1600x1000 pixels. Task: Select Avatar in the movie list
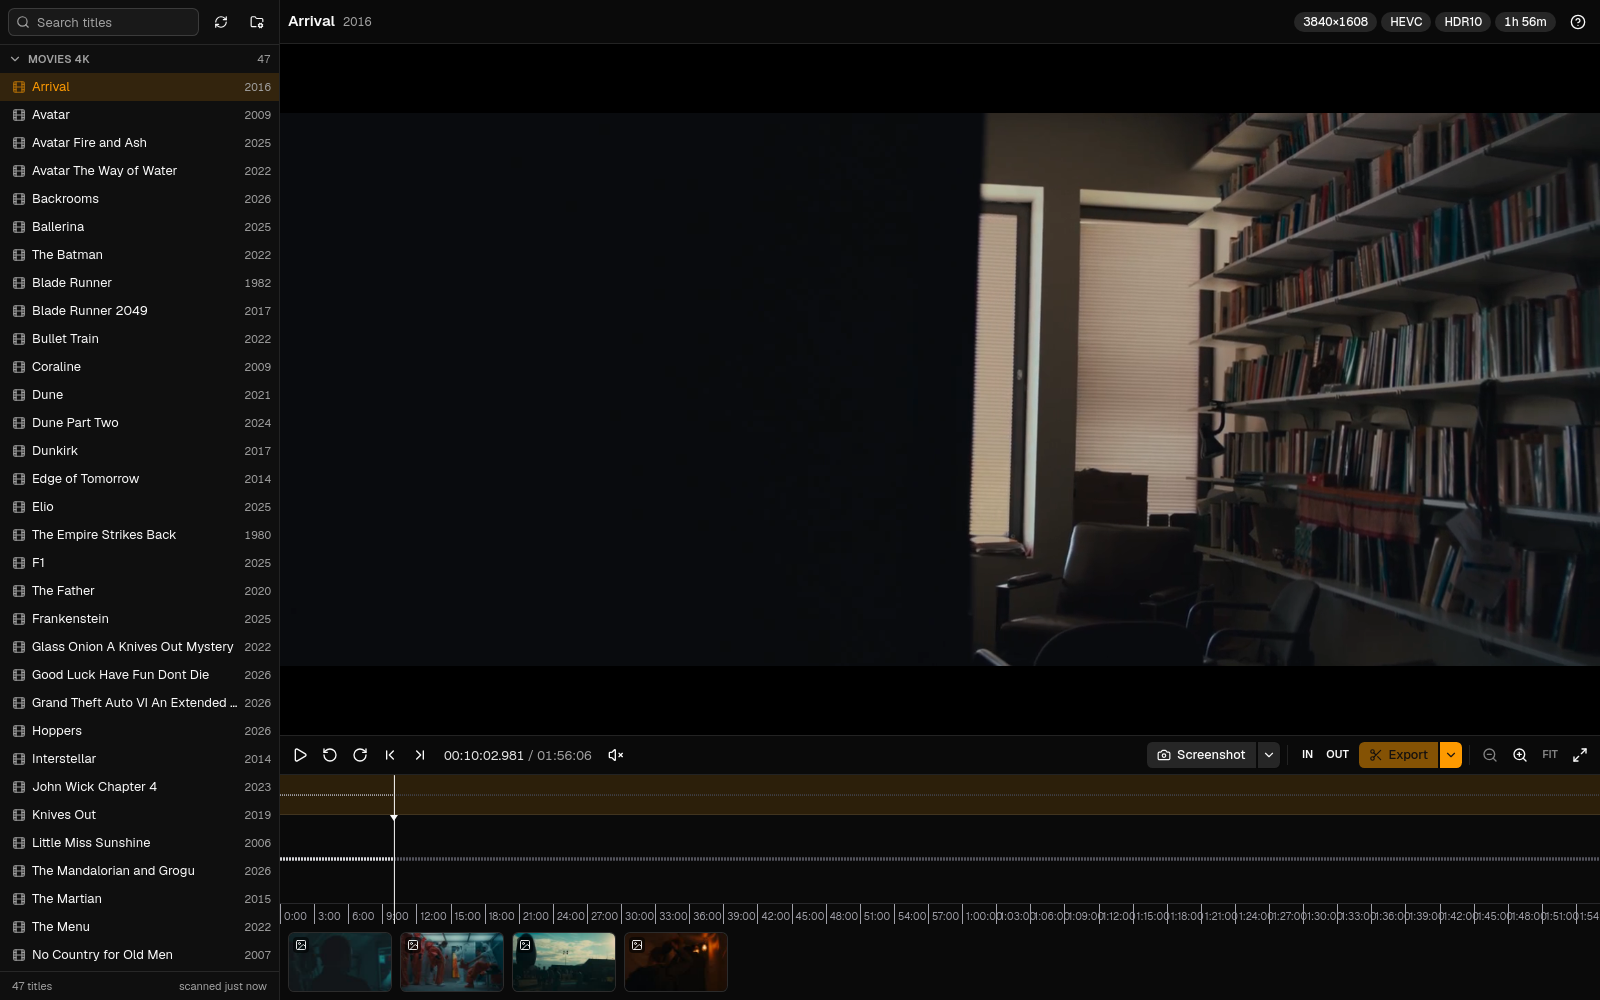coord(140,115)
